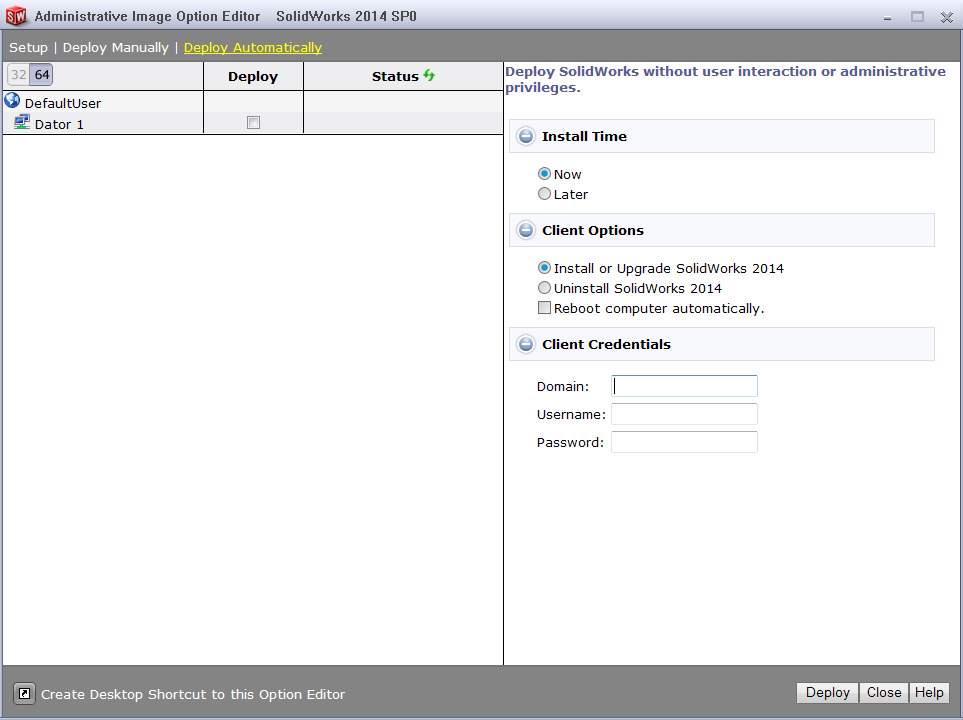This screenshot has width=963, height=720.
Task: Choose Uninstall SolidWorks 2014
Action: click(x=544, y=288)
